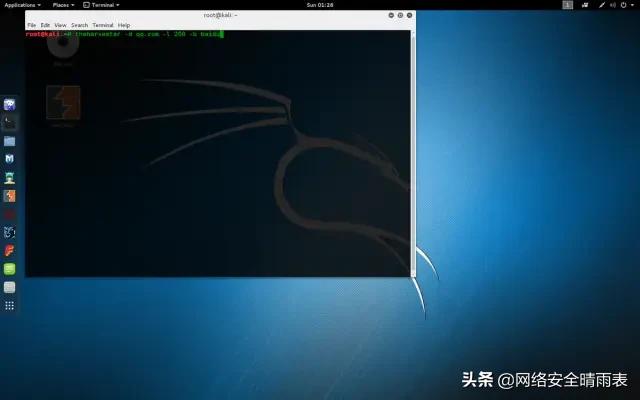
Task: Minimize the terminal window
Action: [x=391, y=15]
